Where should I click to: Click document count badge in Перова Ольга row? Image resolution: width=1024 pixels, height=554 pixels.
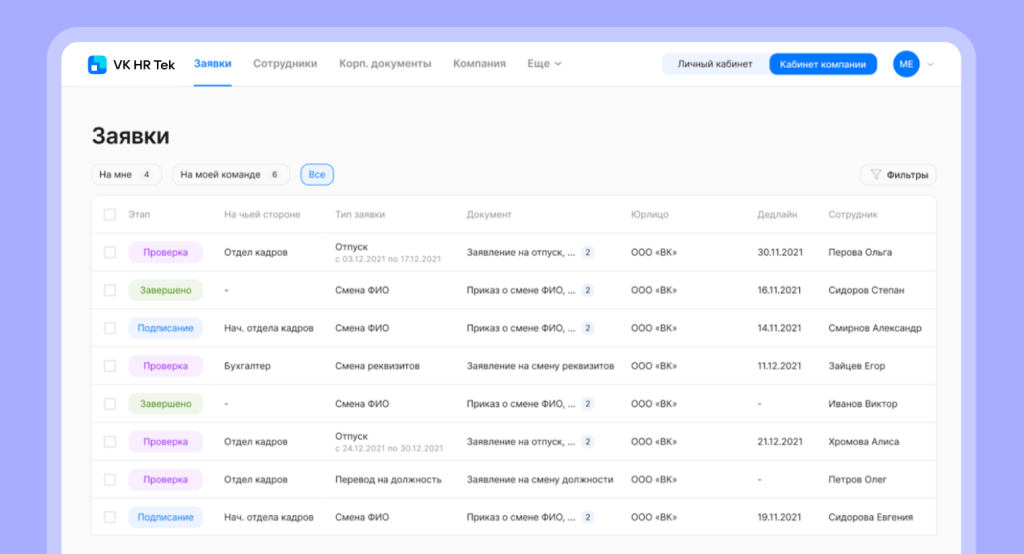[x=588, y=253]
